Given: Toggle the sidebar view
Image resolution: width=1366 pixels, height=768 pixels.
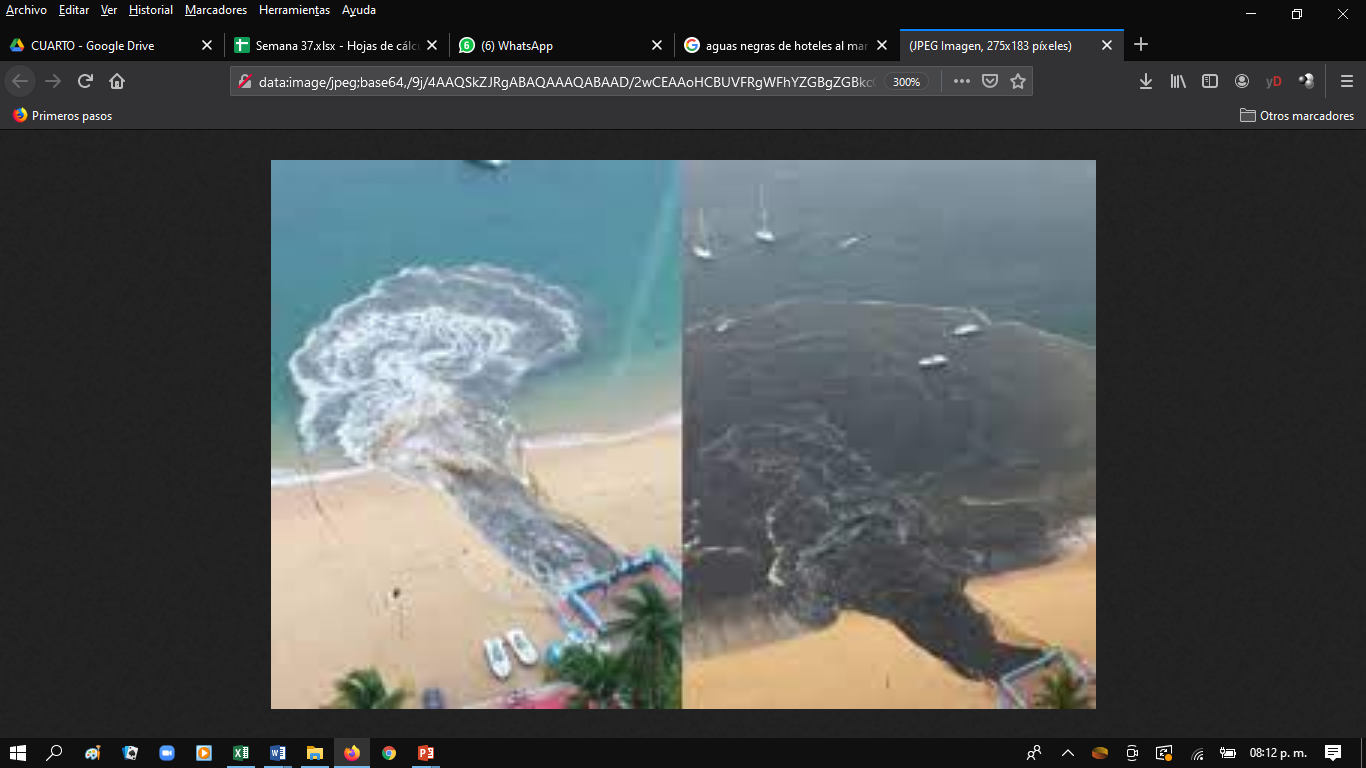Looking at the screenshot, I should (x=1210, y=81).
